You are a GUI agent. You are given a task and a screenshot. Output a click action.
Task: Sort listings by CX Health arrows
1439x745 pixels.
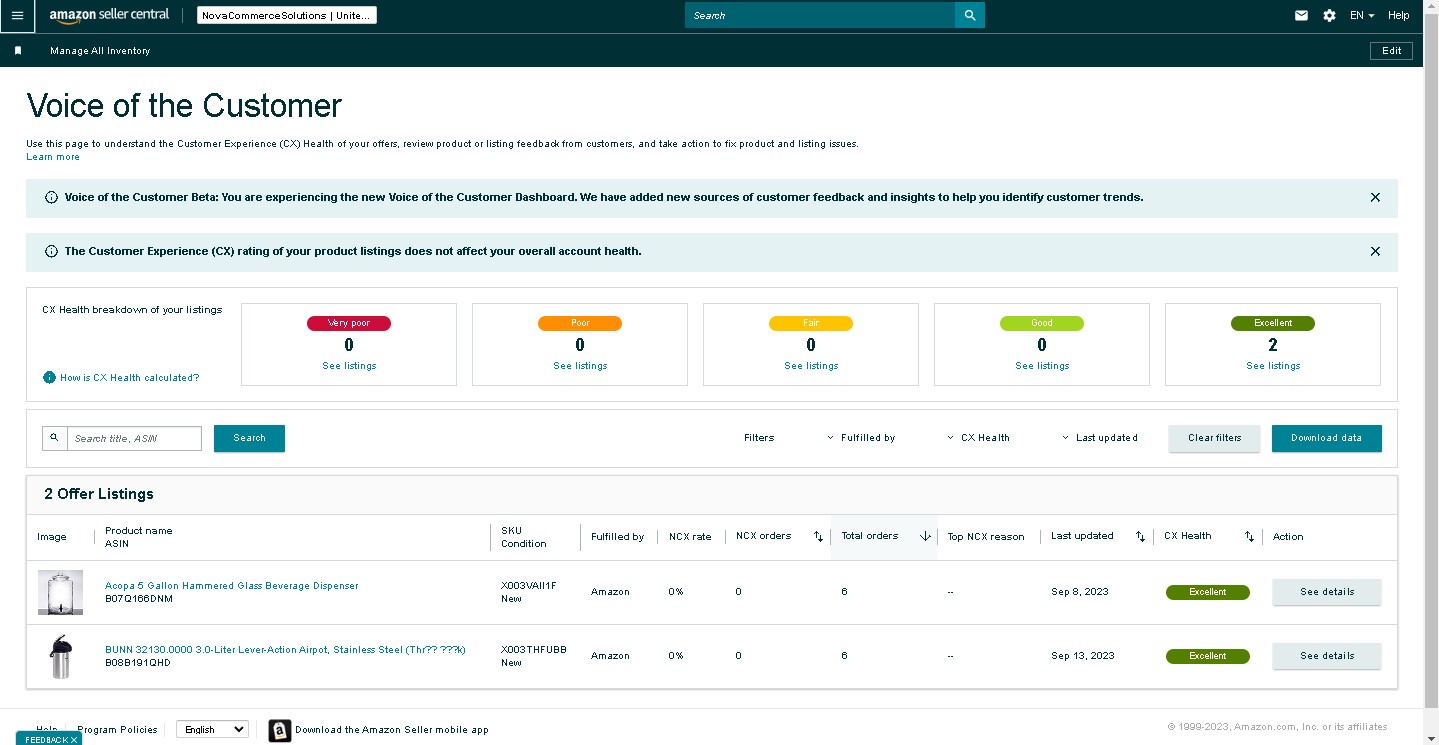click(1249, 537)
